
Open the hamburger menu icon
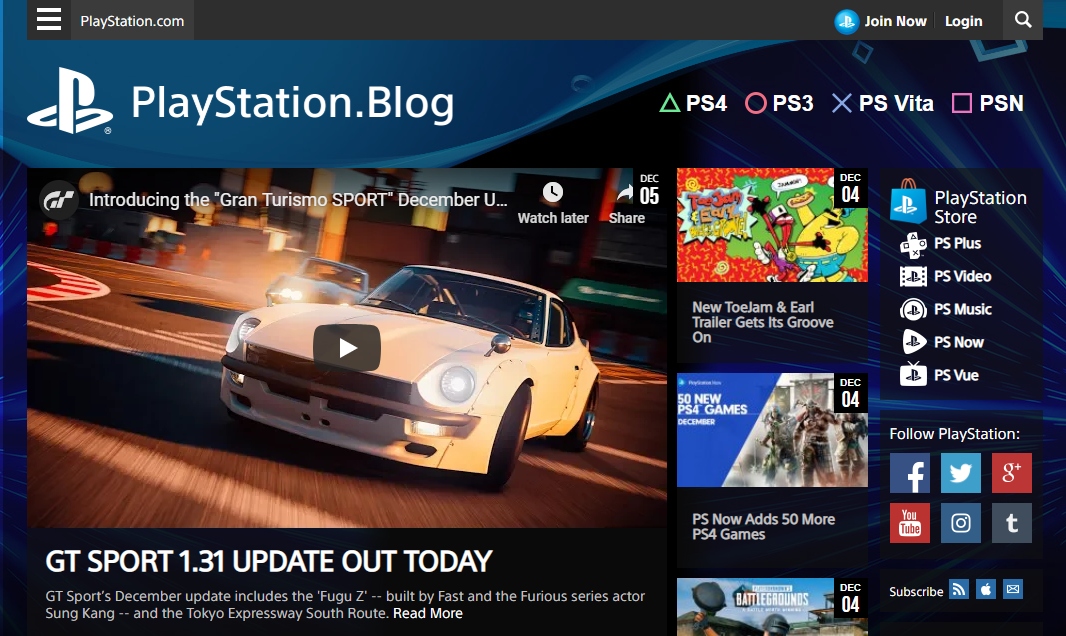49,19
